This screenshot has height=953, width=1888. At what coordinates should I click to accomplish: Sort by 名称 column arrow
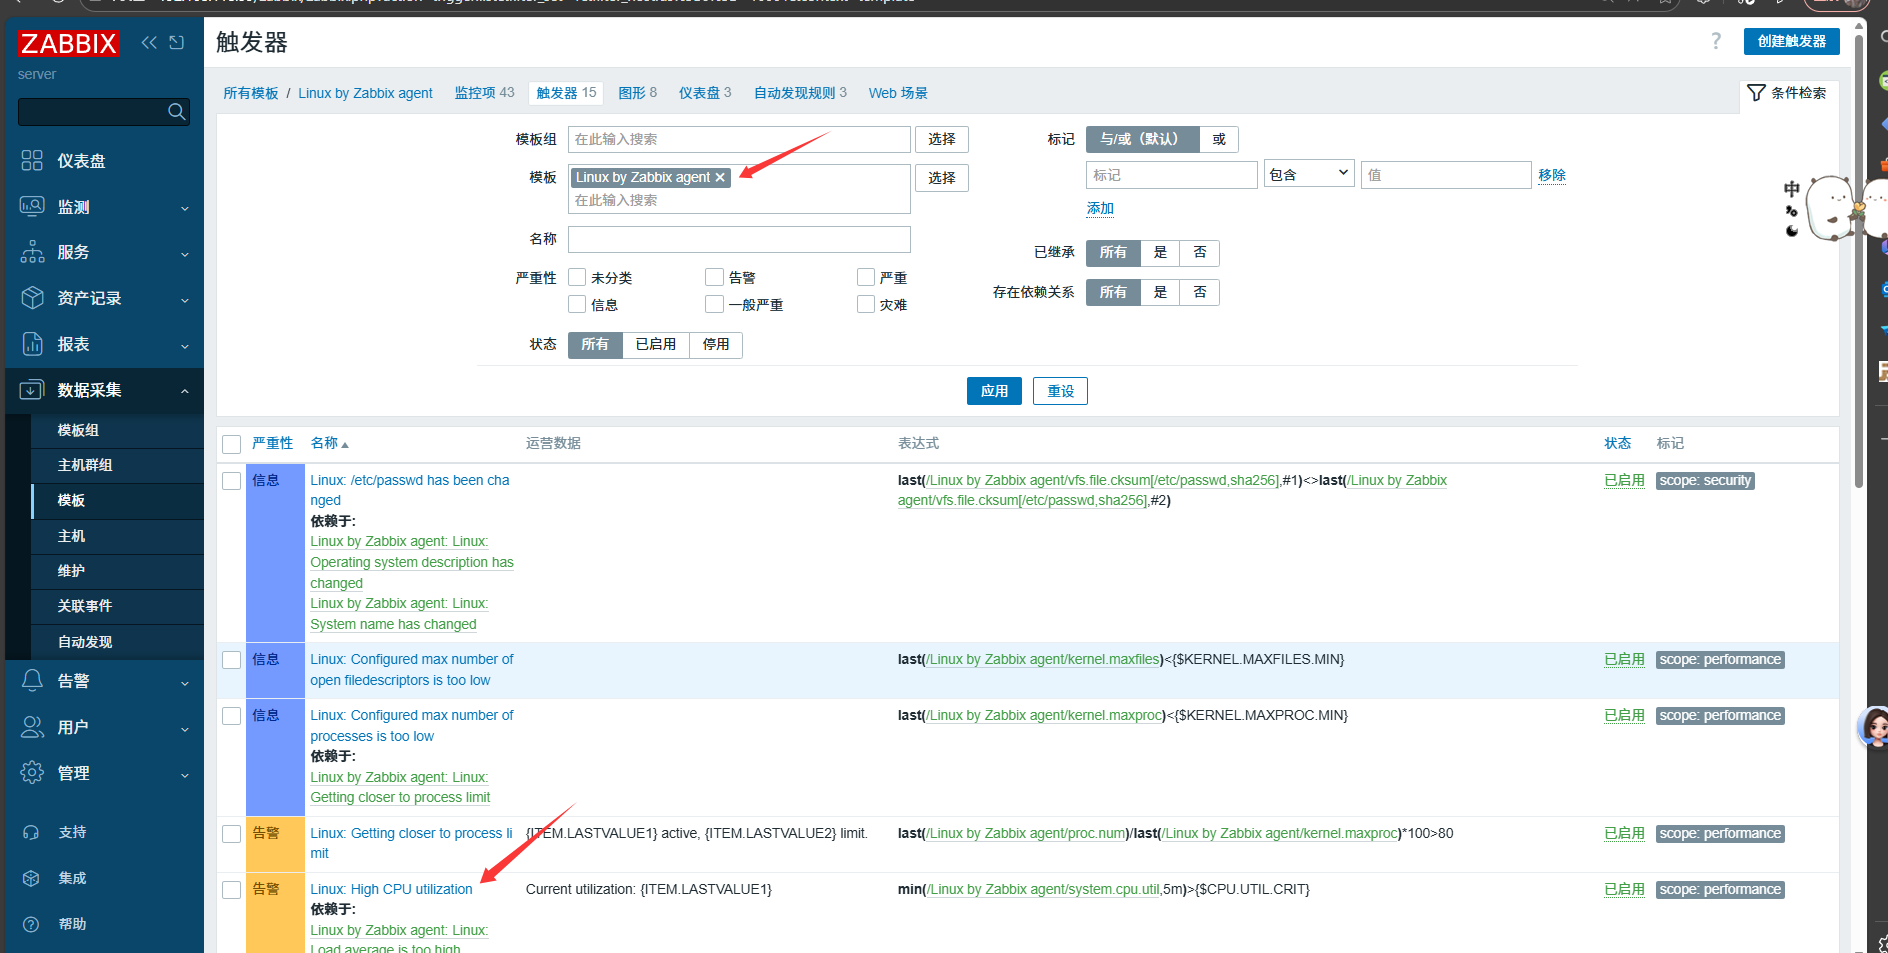click(345, 444)
